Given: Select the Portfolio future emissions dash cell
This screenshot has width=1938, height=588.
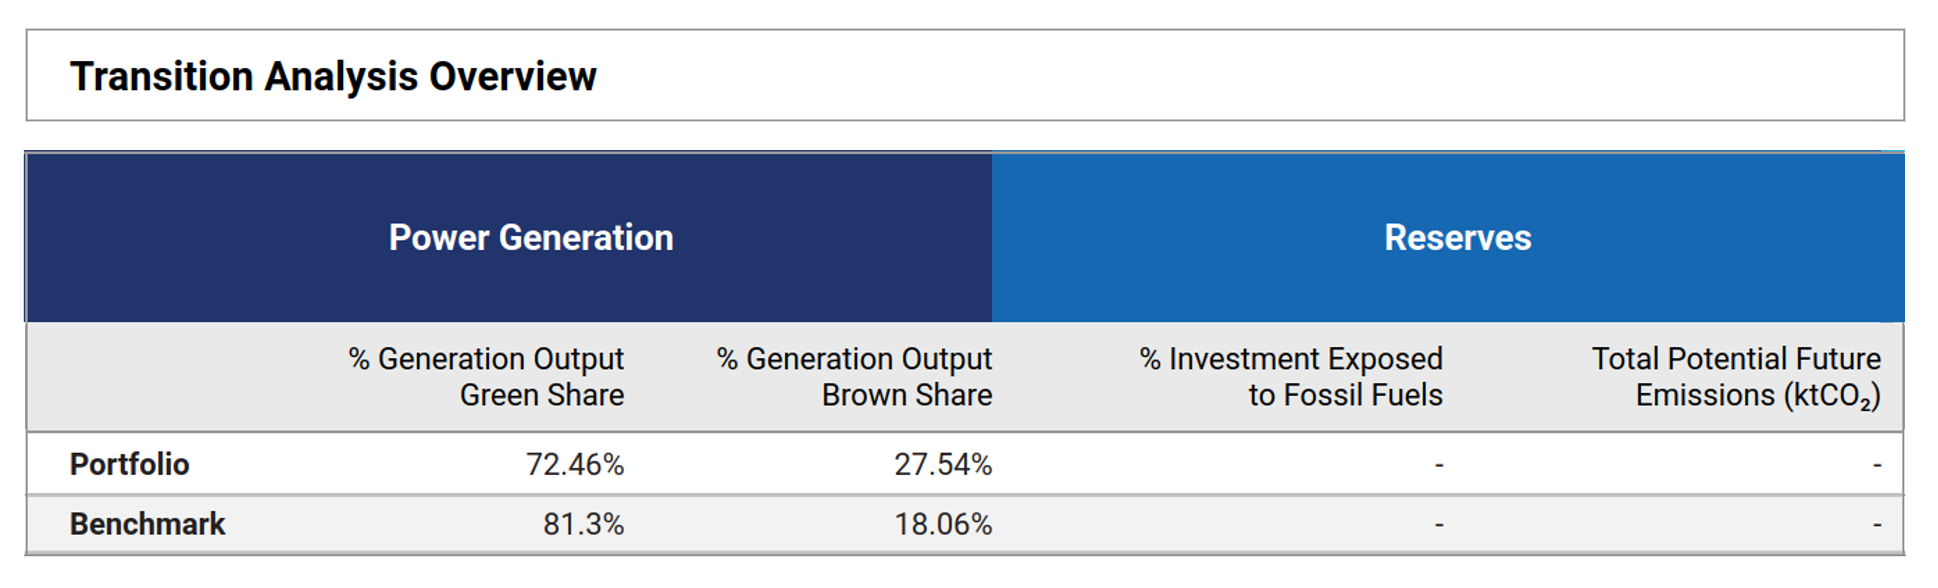Looking at the screenshot, I should [x=1877, y=464].
